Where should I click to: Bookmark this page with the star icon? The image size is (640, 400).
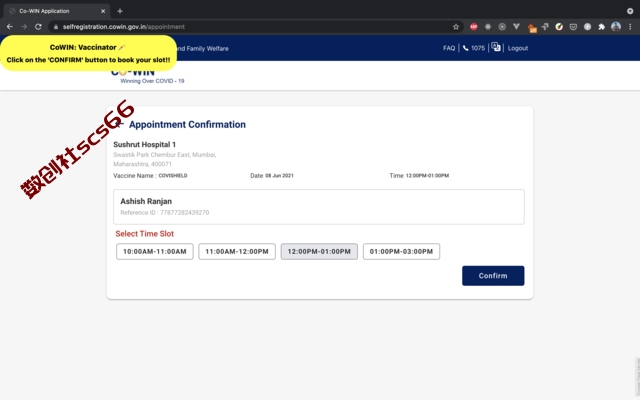point(456,27)
